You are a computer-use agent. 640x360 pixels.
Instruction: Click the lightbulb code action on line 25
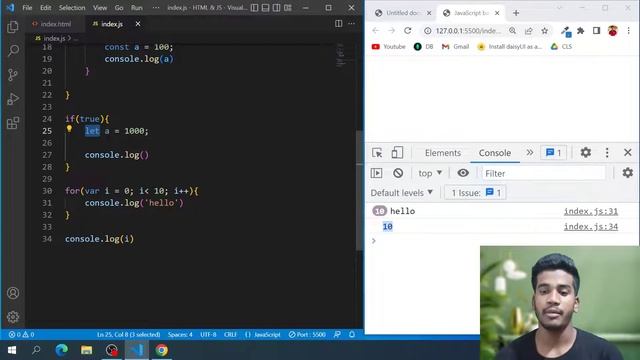click(x=69, y=129)
